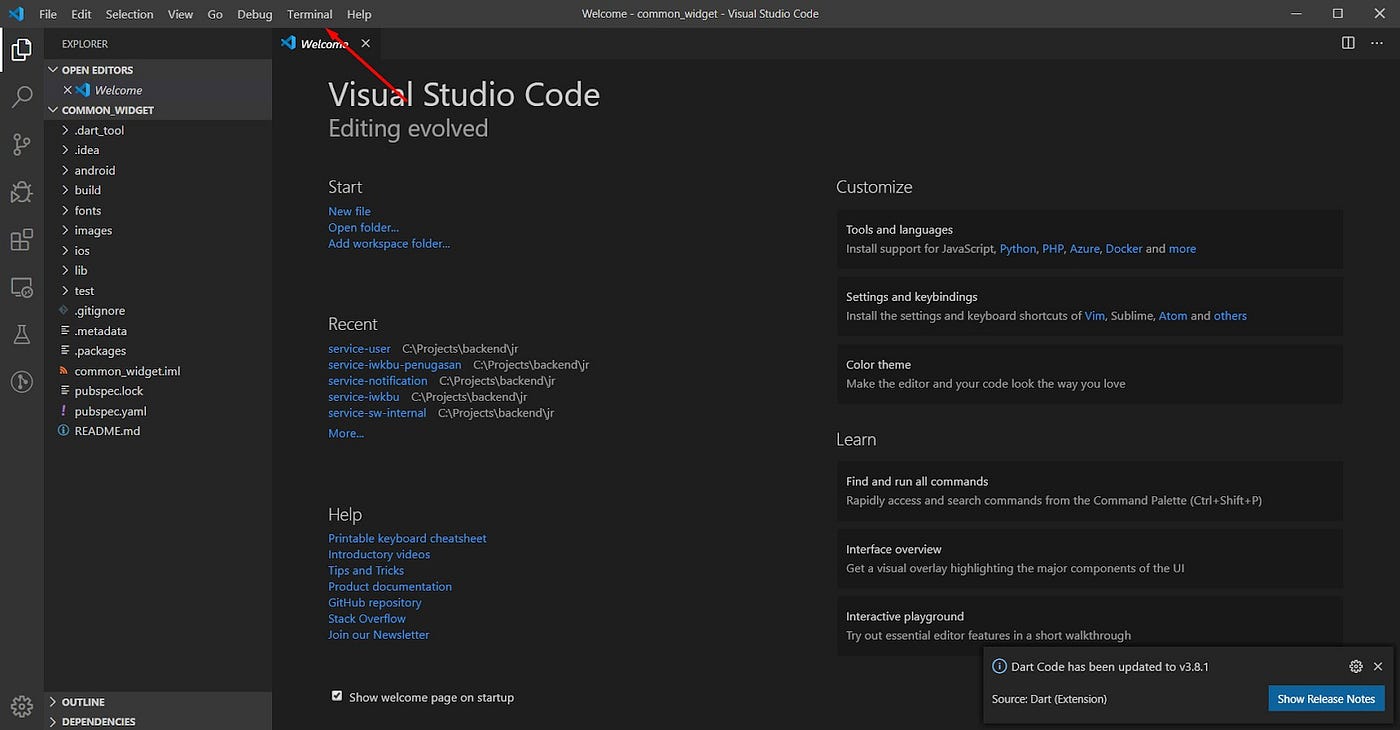This screenshot has height=730, width=1400.
Task: Open Printable keyboard cheatsheet link
Action: [x=407, y=538]
